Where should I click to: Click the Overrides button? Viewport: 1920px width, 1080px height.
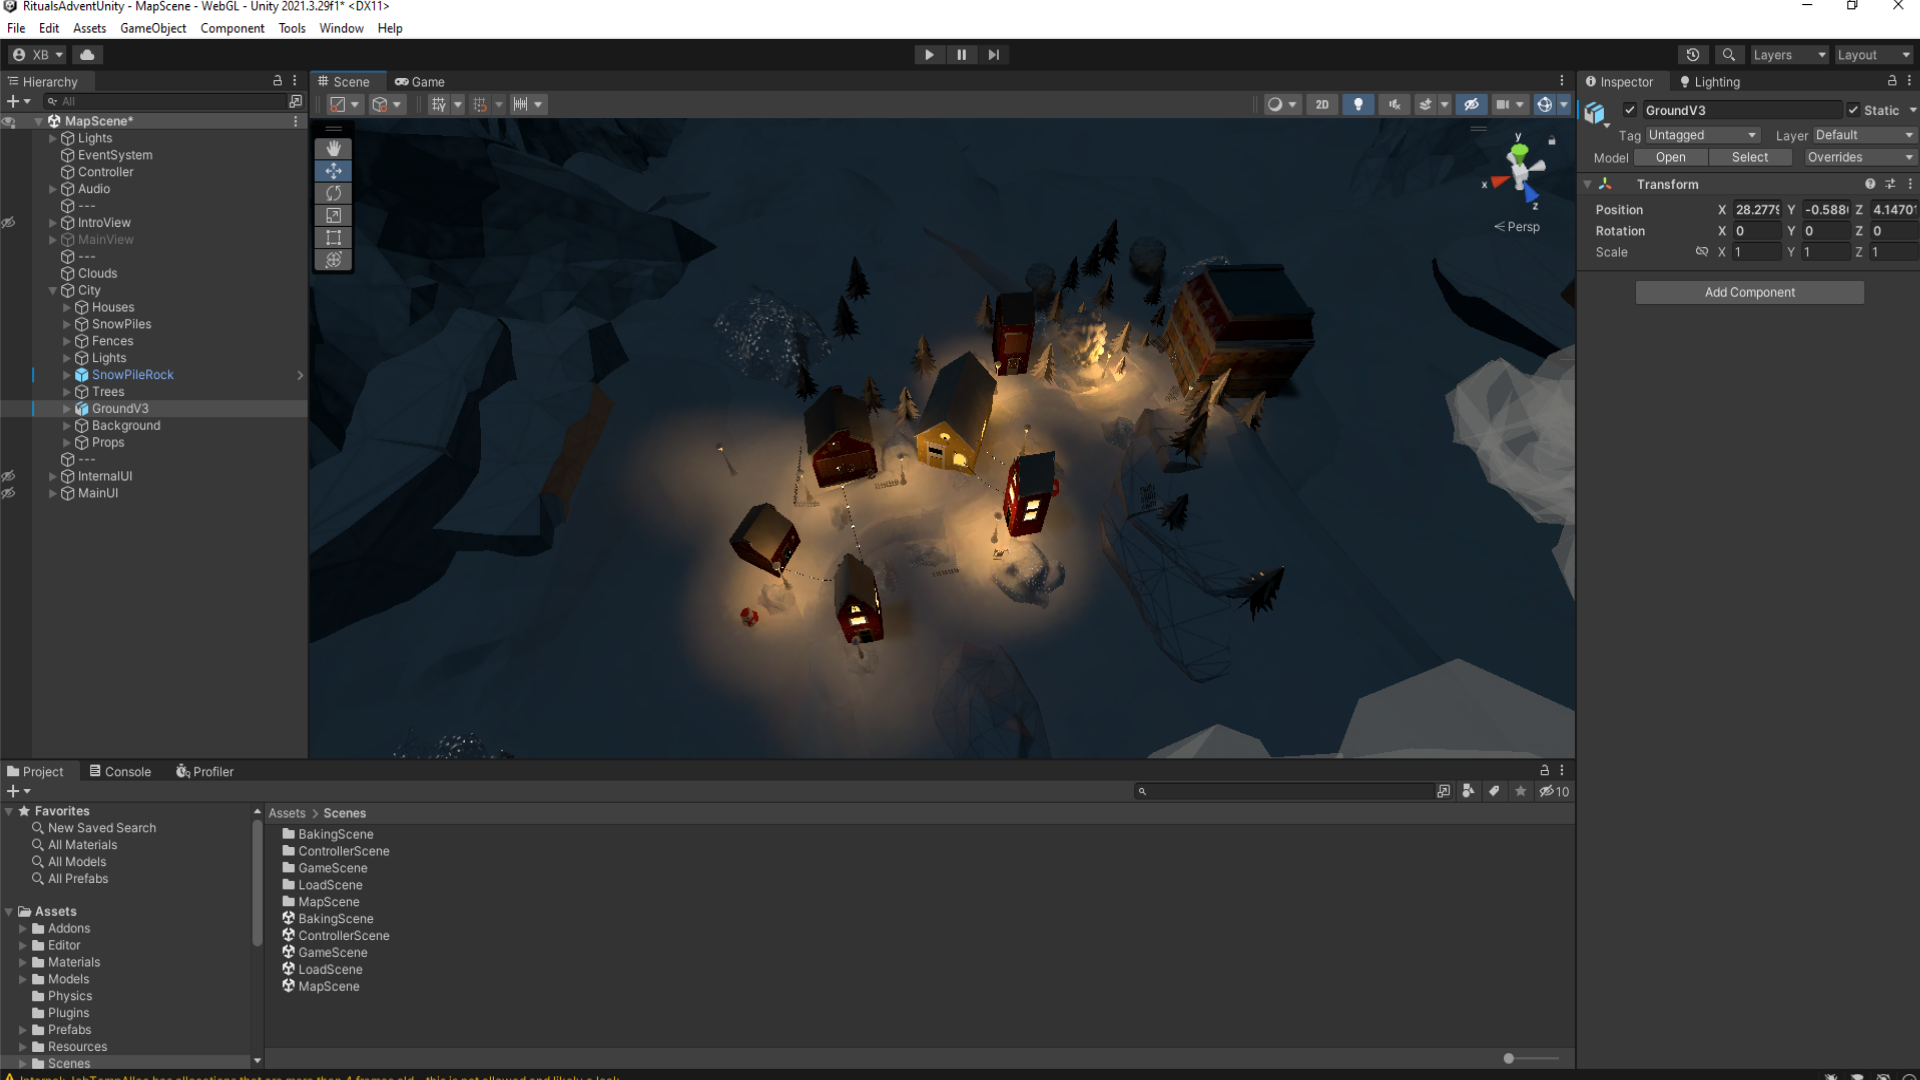tap(1859, 157)
